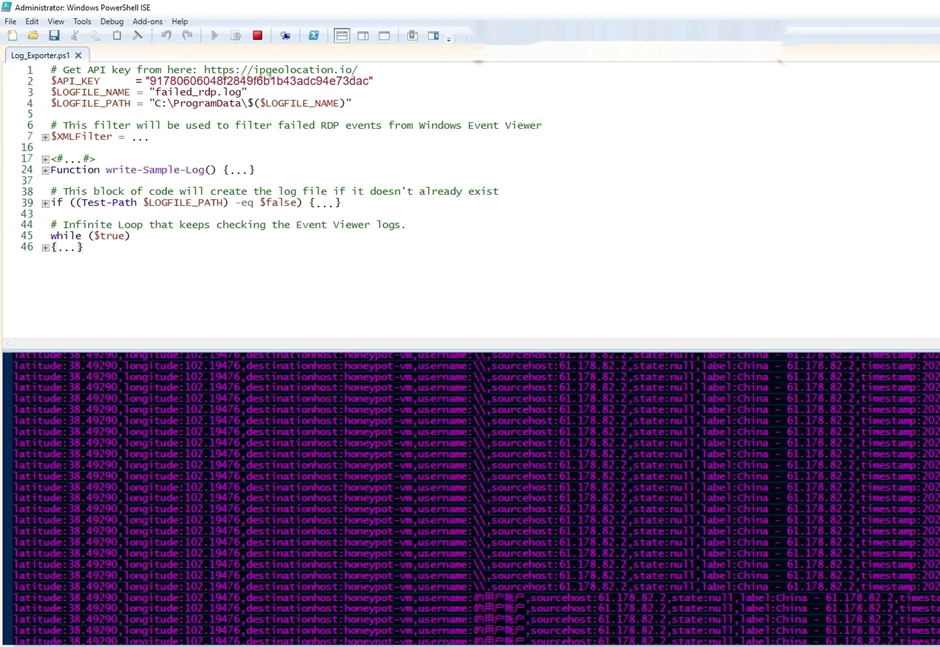Expand the $XMLFilter collapsed region
This screenshot has width=940, height=647.
point(45,137)
